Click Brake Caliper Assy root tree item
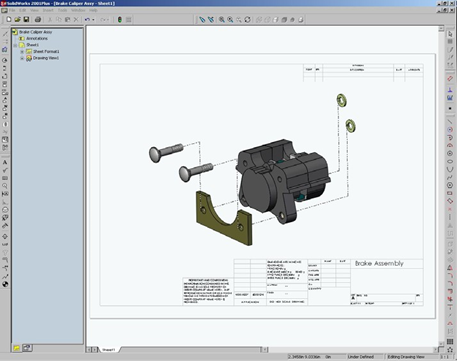The height and width of the screenshot is (361, 457). click(35, 32)
